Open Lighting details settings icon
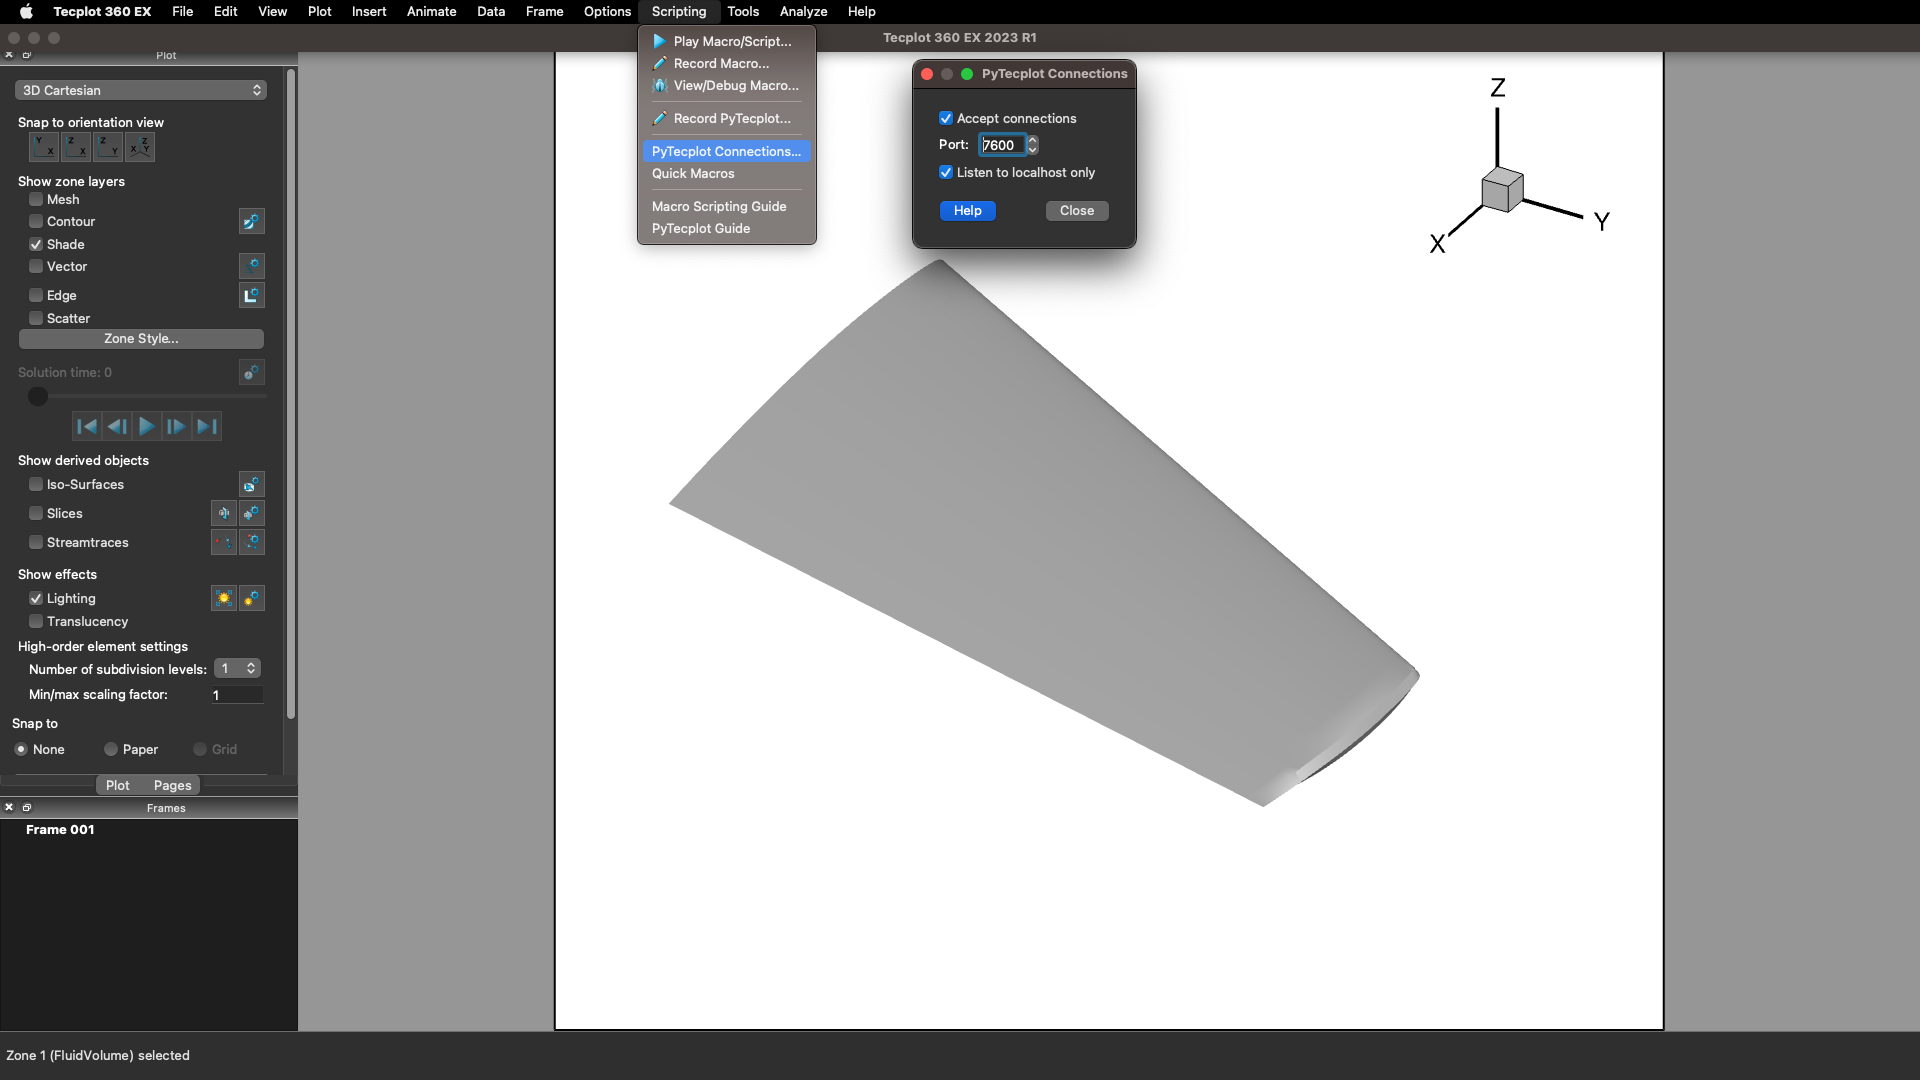Viewport: 1920px width, 1080px height. tap(252, 598)
